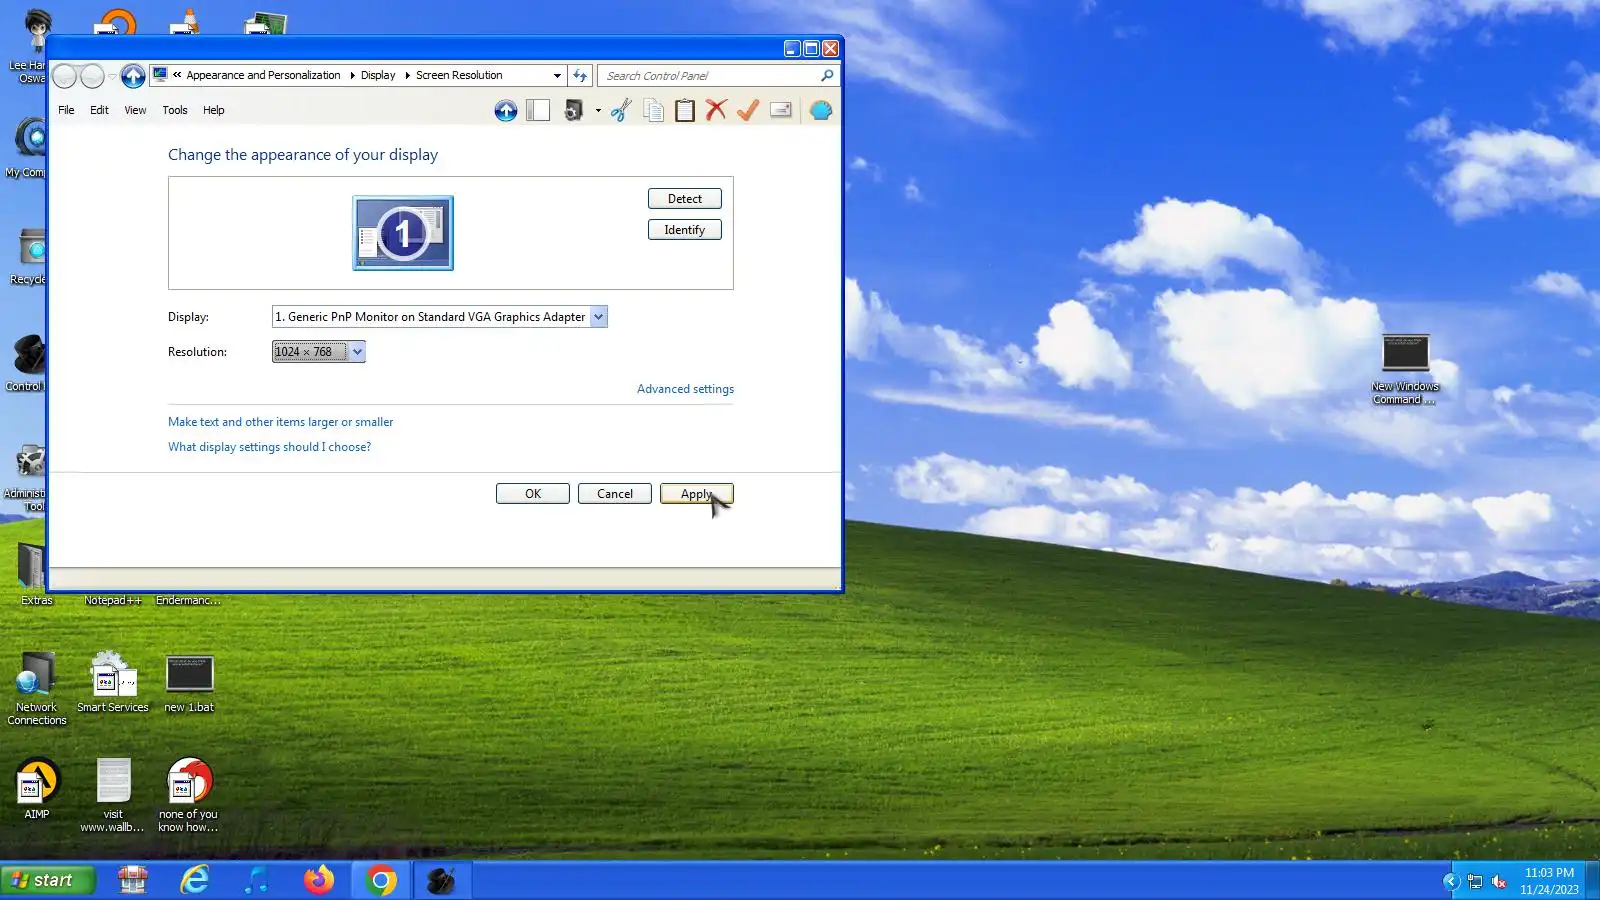Focus the Search Control Panel field
Image resolution: width=1600 pixels, height=900 pixels.
(710, 76)
